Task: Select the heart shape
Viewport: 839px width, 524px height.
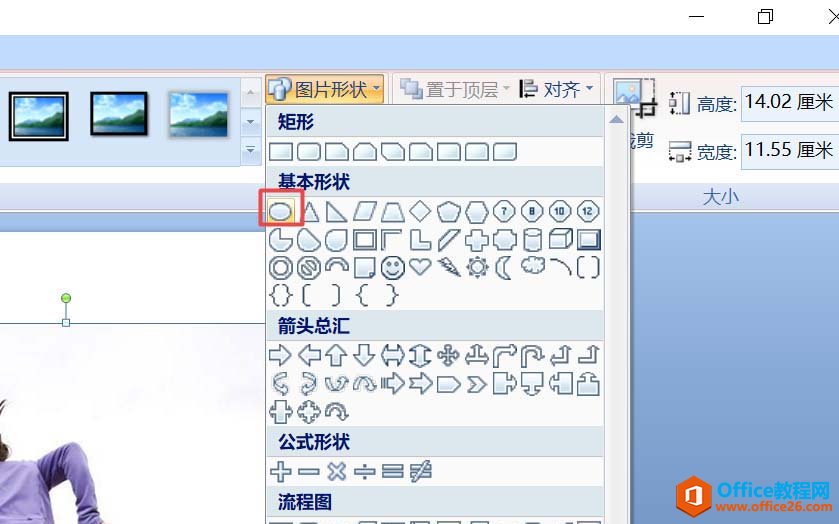Action: pyautogui.click(x=420, y=266)
